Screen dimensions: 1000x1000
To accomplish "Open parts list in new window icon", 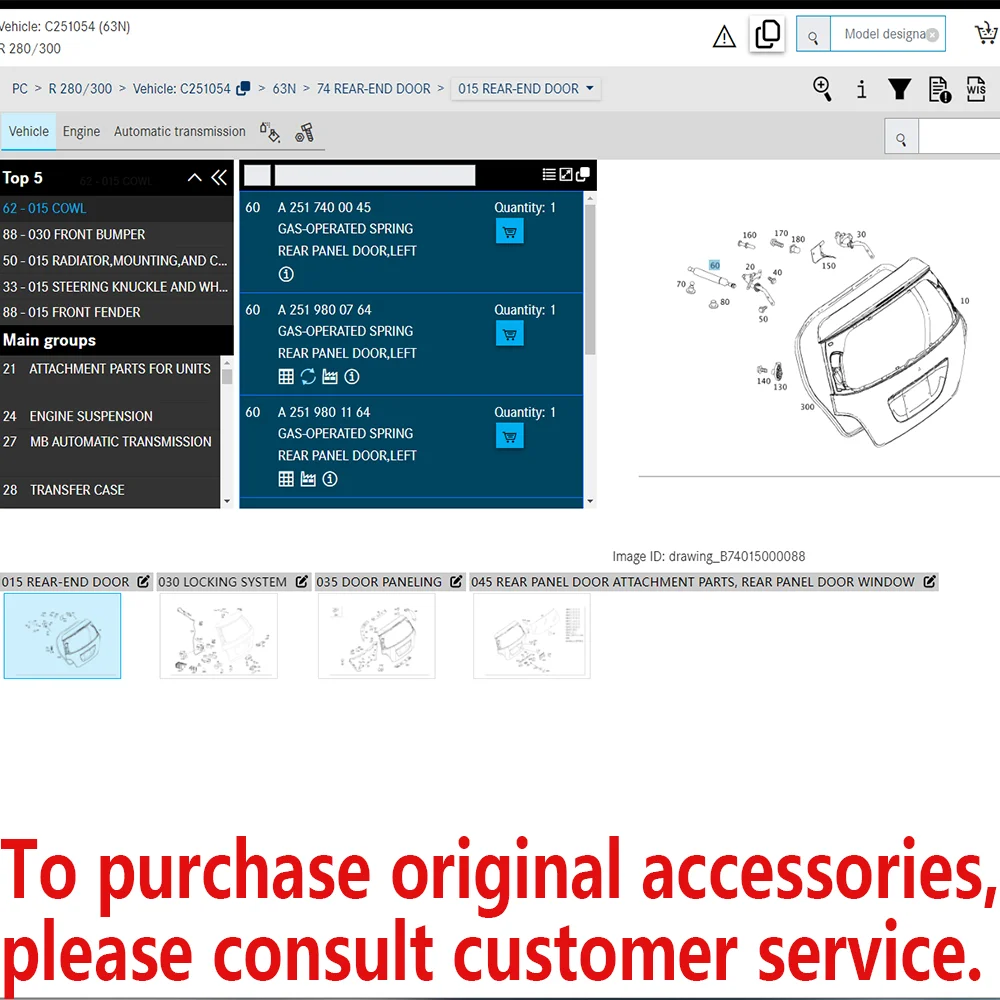I will [582, 175].
